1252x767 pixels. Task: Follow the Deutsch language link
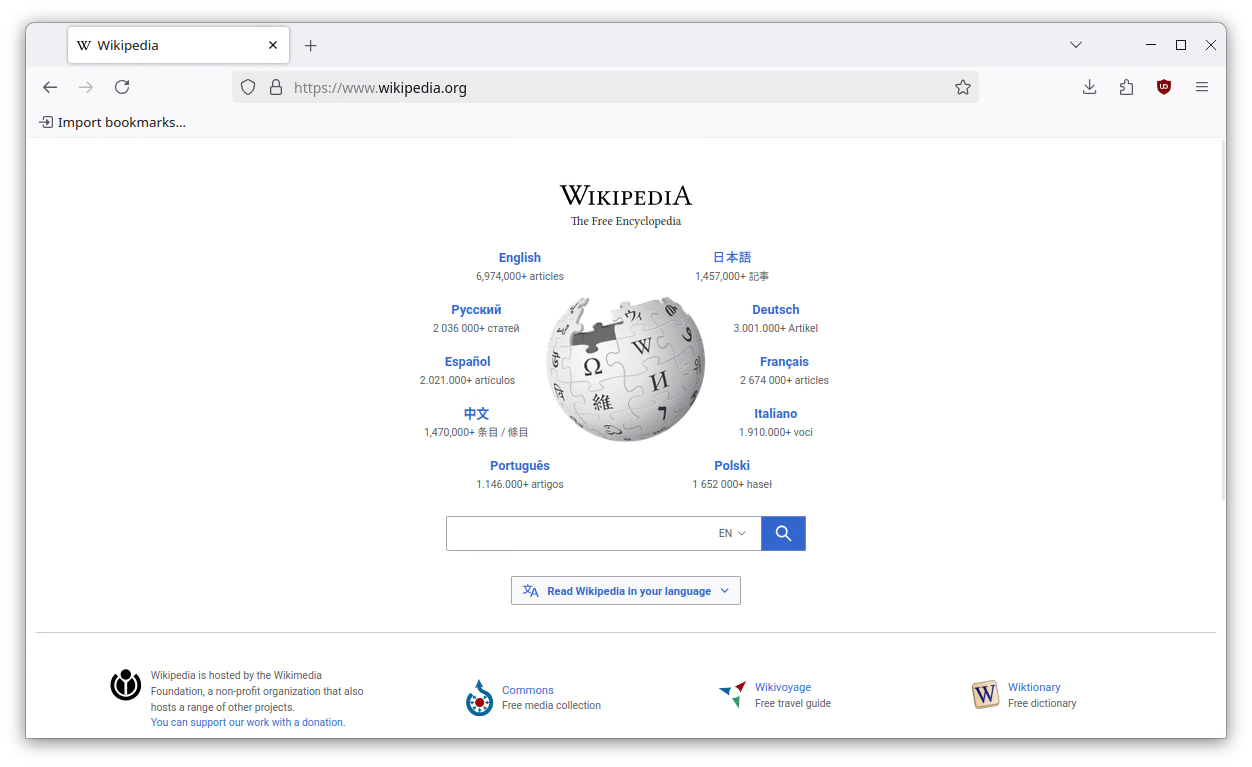pyautogui.click(x=776, y=310)
